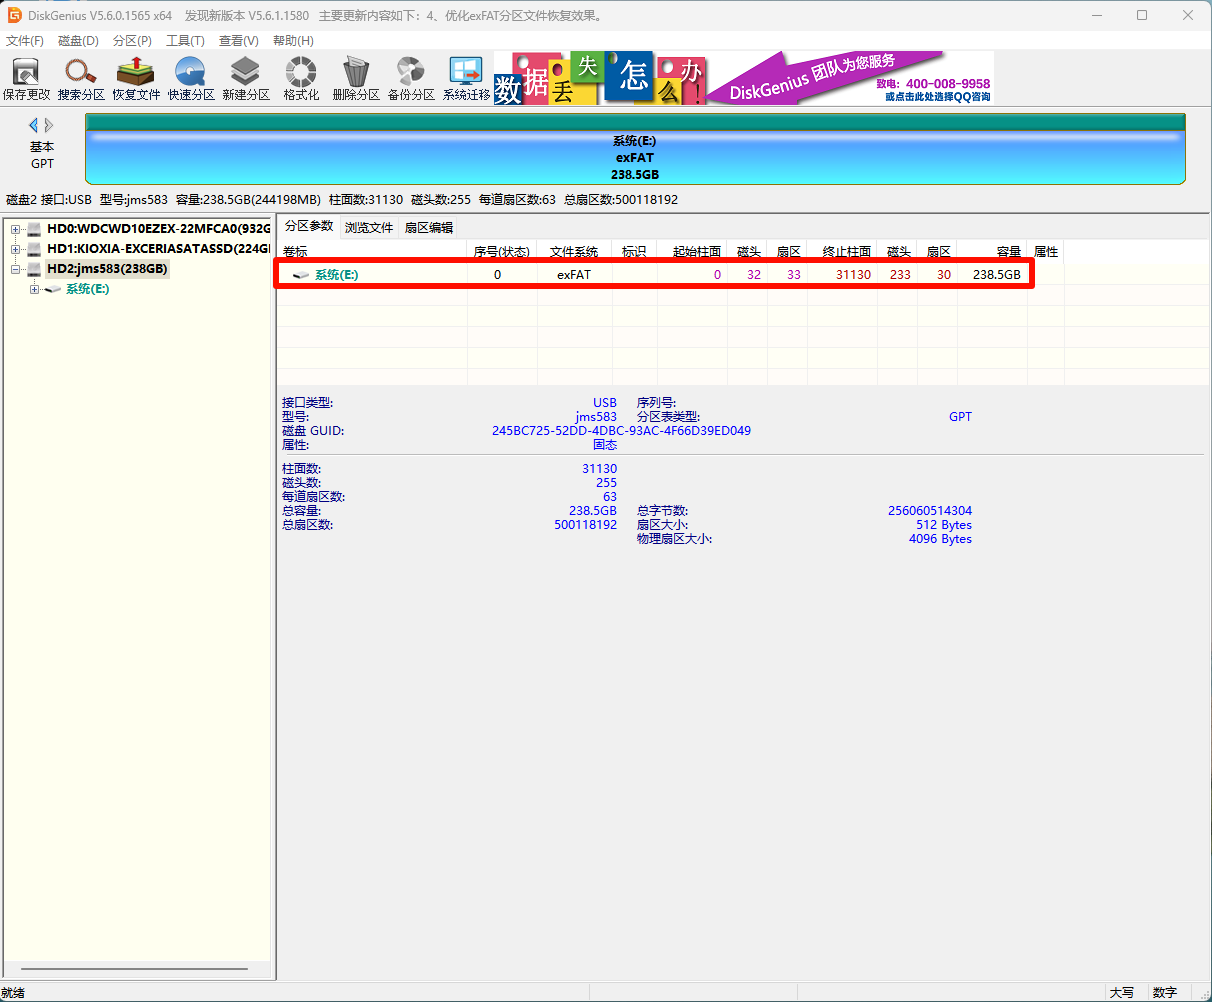The image size is (1212, 1002).
Task: Expand the HD1:KIOXIA-EXCERIA disk node
Action: (x=16, y=249)
